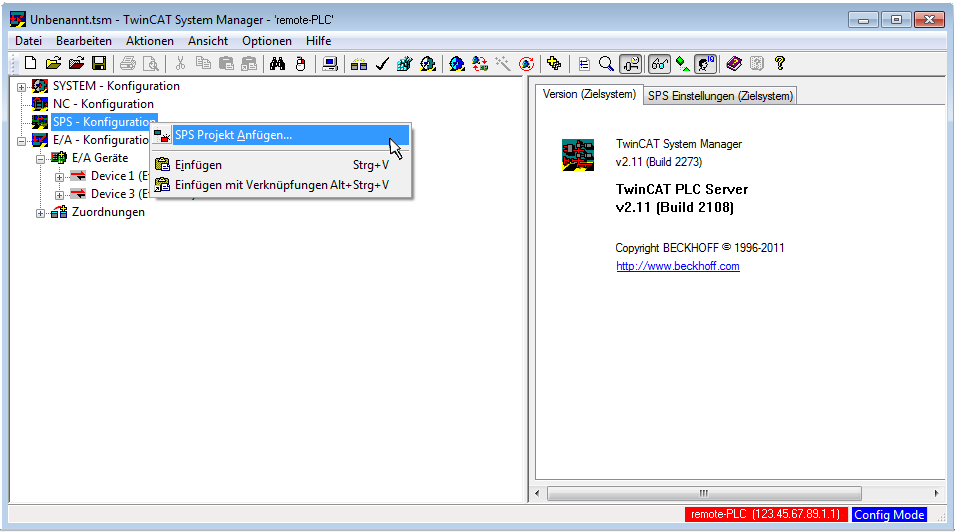Click the checkmark Check Configuration icon
This screenshot has height=532, width=955.
[382, 64]
